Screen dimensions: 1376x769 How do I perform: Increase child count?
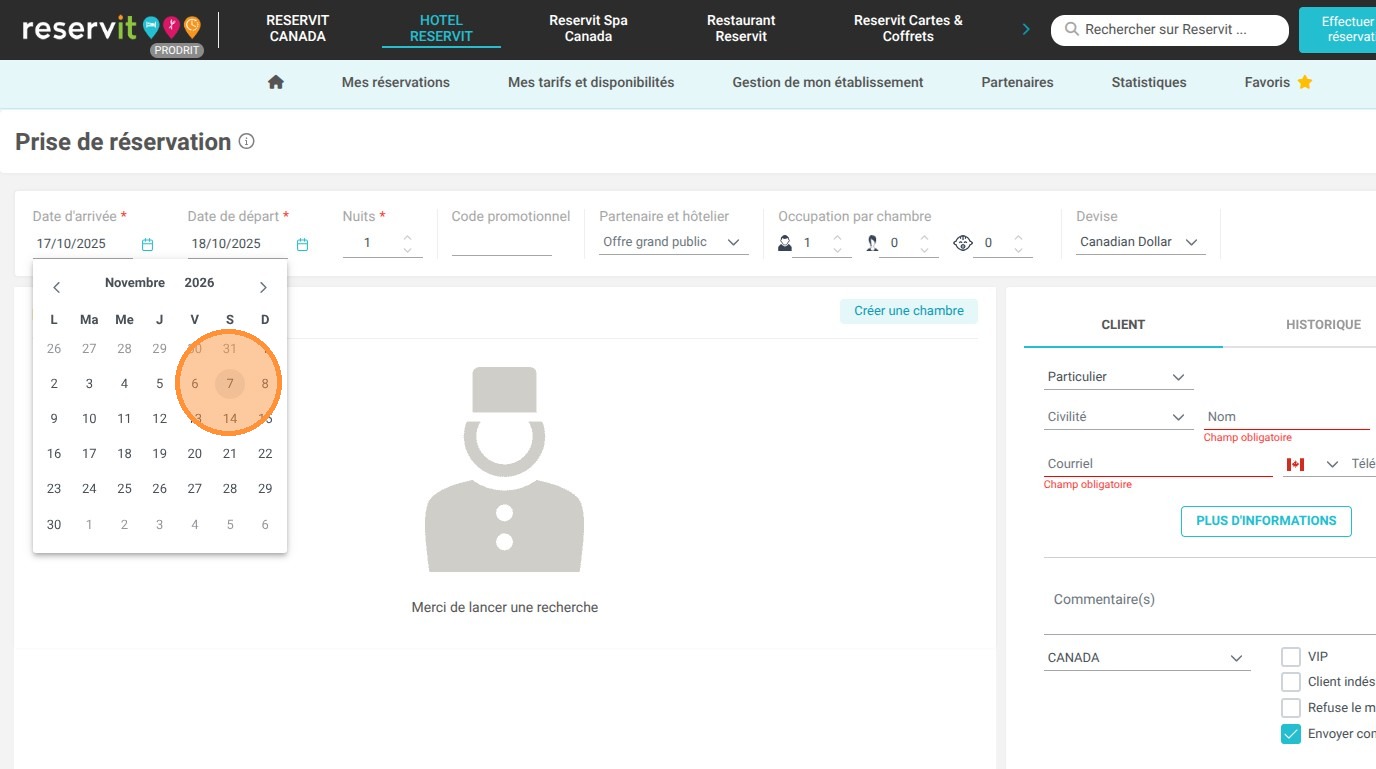tap(924, 237)
